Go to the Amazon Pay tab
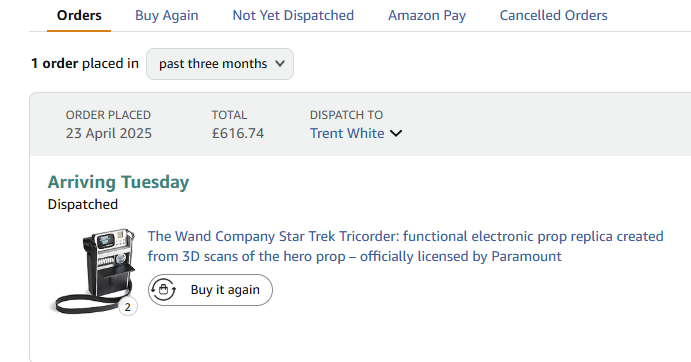This screenshot has width=691, height=362. pos(427,15)
